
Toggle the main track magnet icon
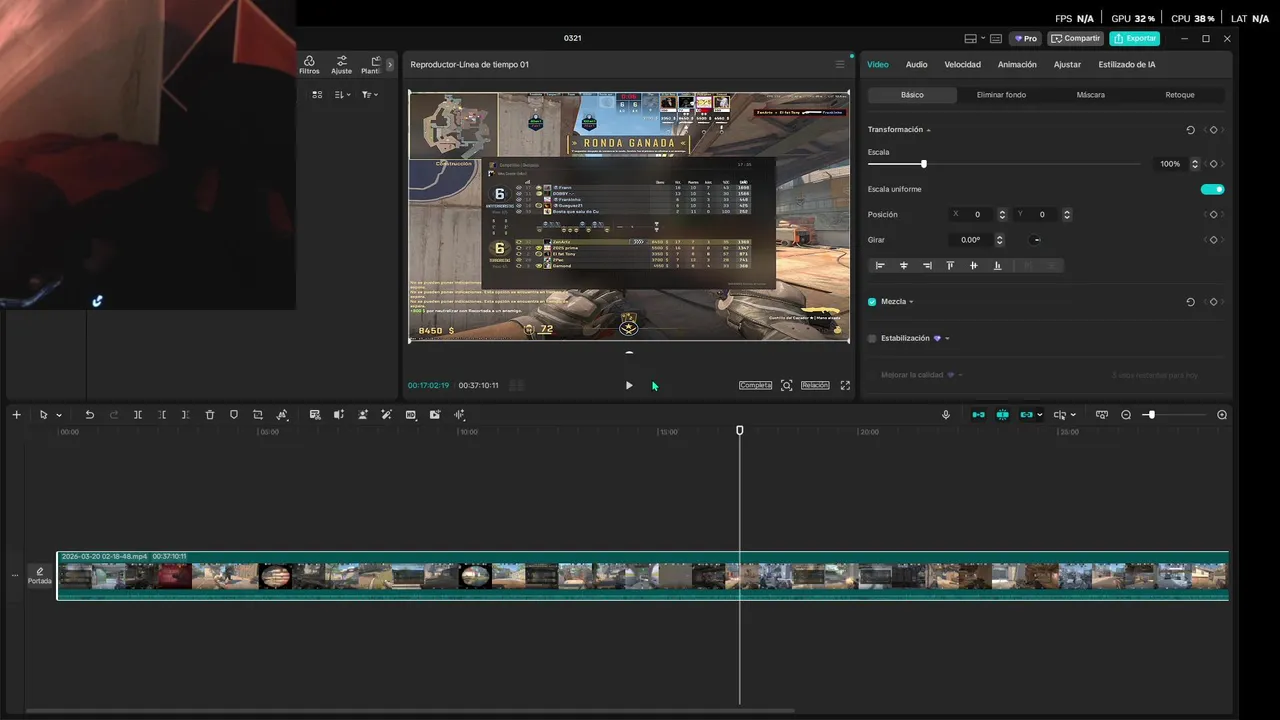tap(978, 415)
